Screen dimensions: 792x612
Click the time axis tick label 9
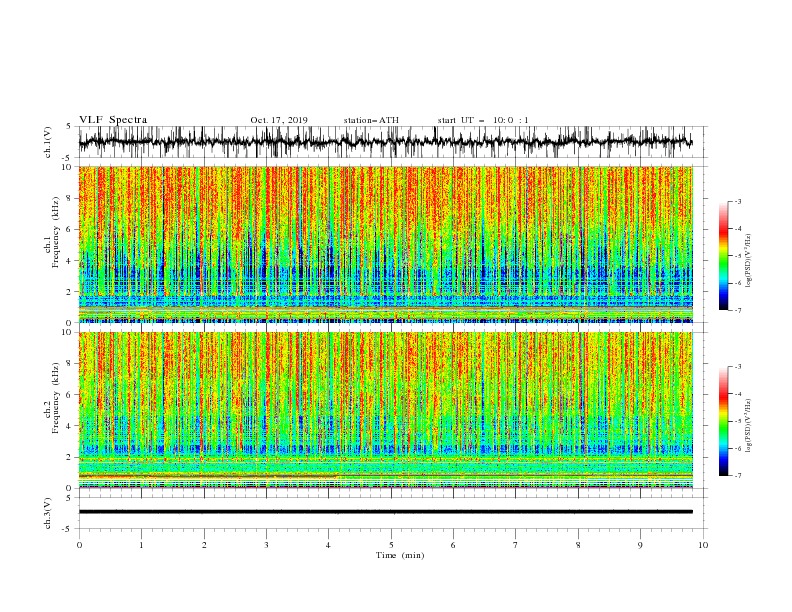point(640,545)
